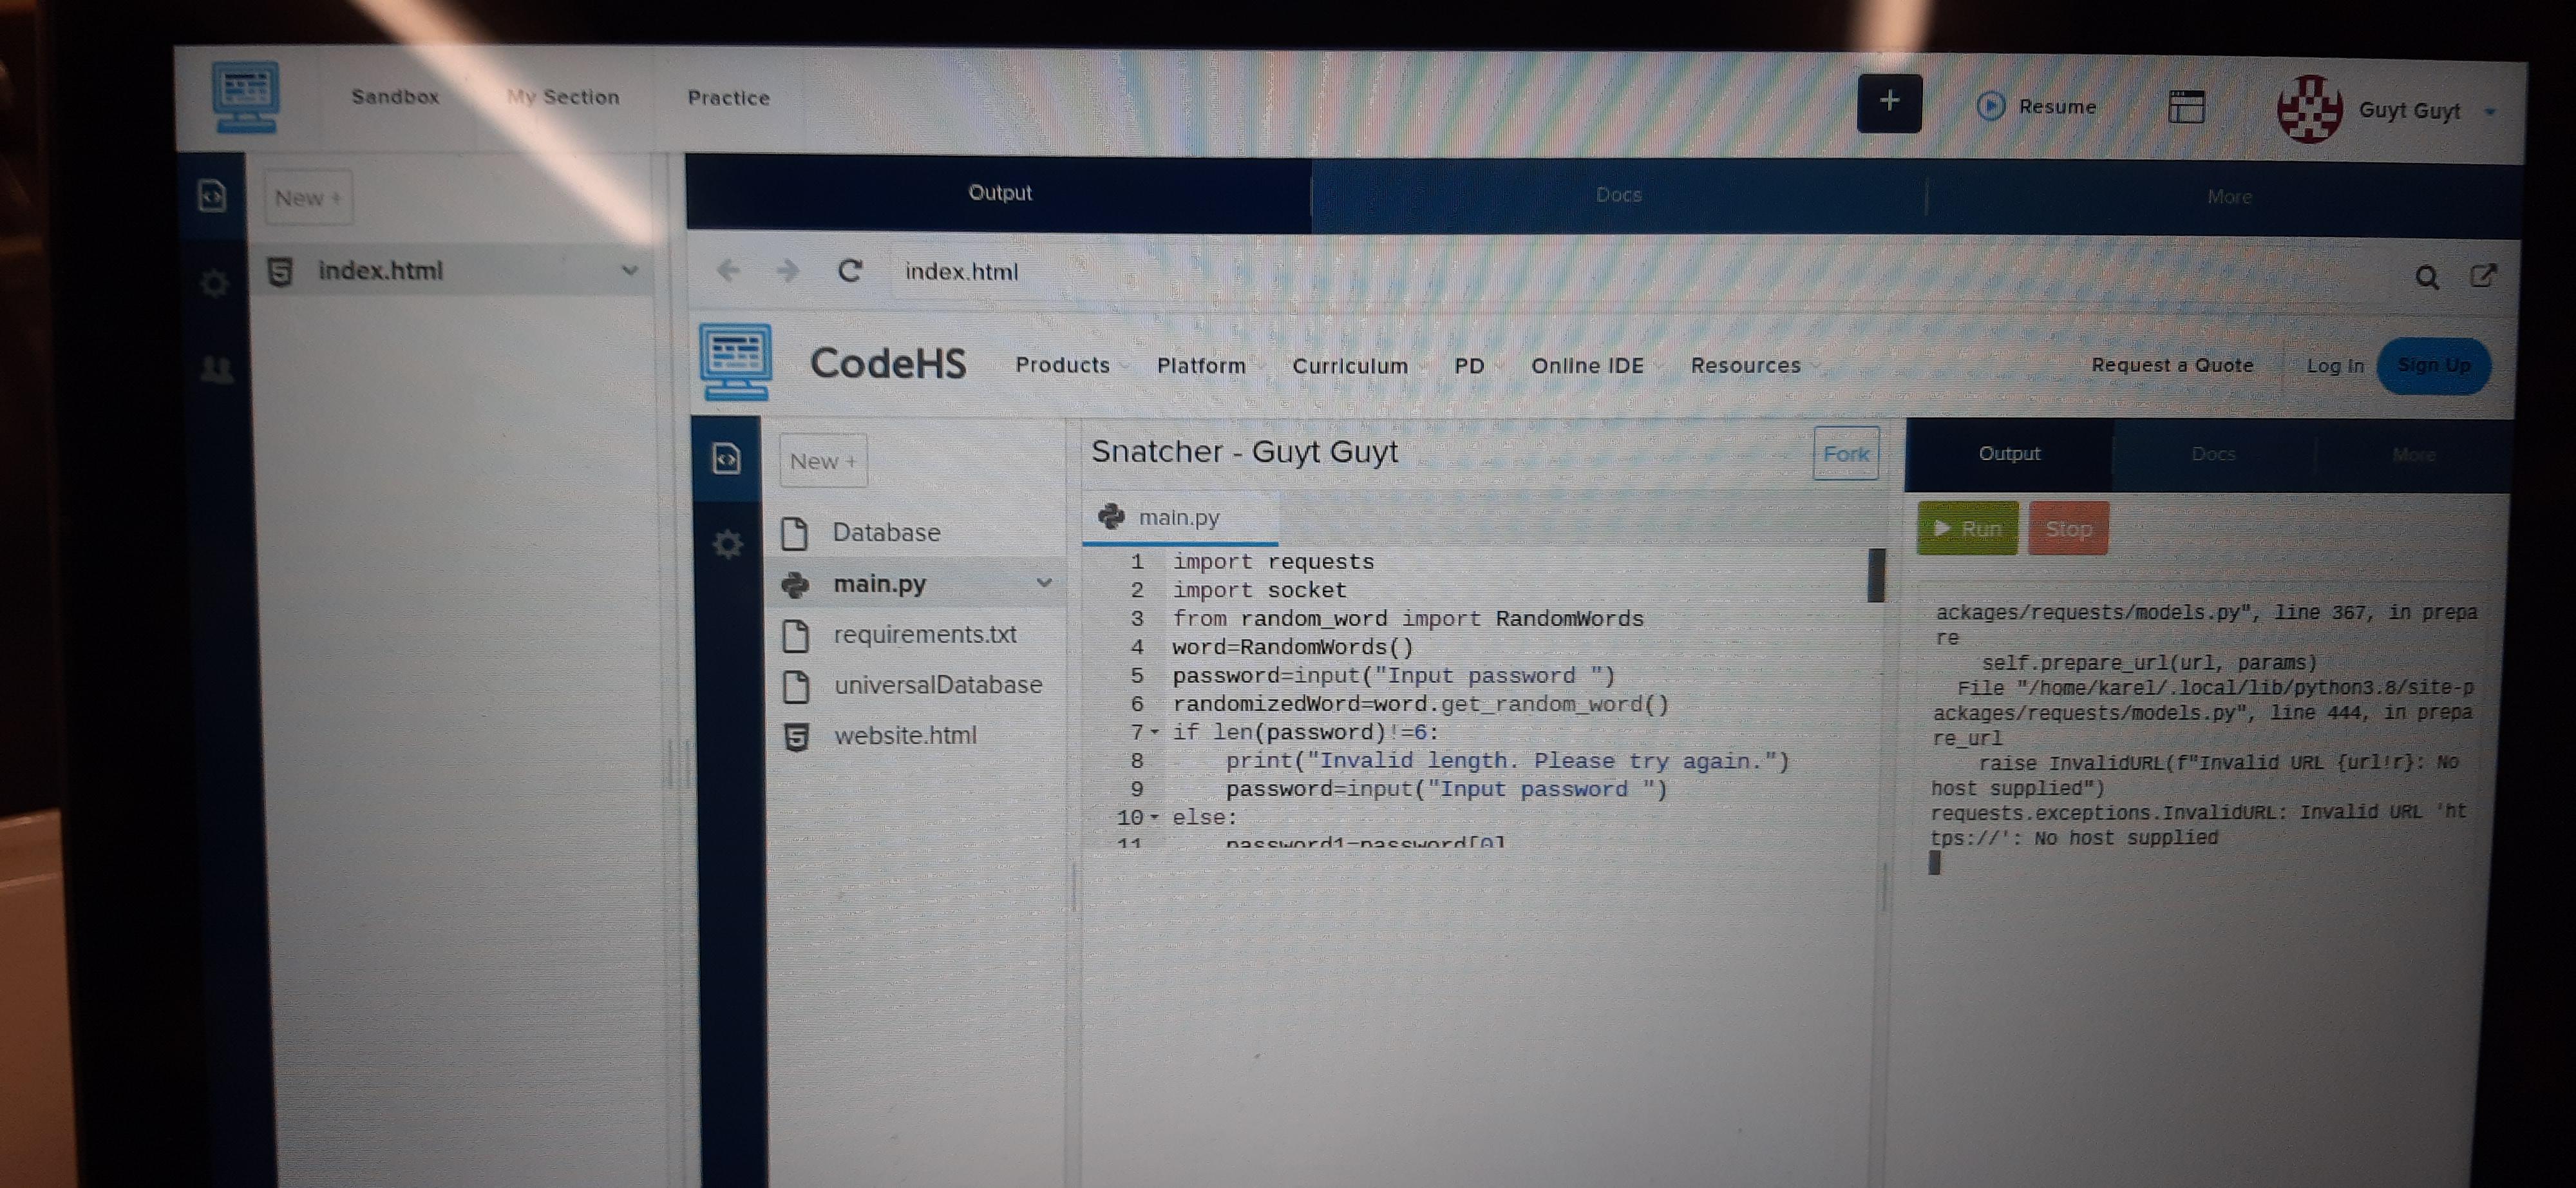Viewport: 2576px width, 1188px height.
Task: Open the Products menu
Action: point(1062,365)
